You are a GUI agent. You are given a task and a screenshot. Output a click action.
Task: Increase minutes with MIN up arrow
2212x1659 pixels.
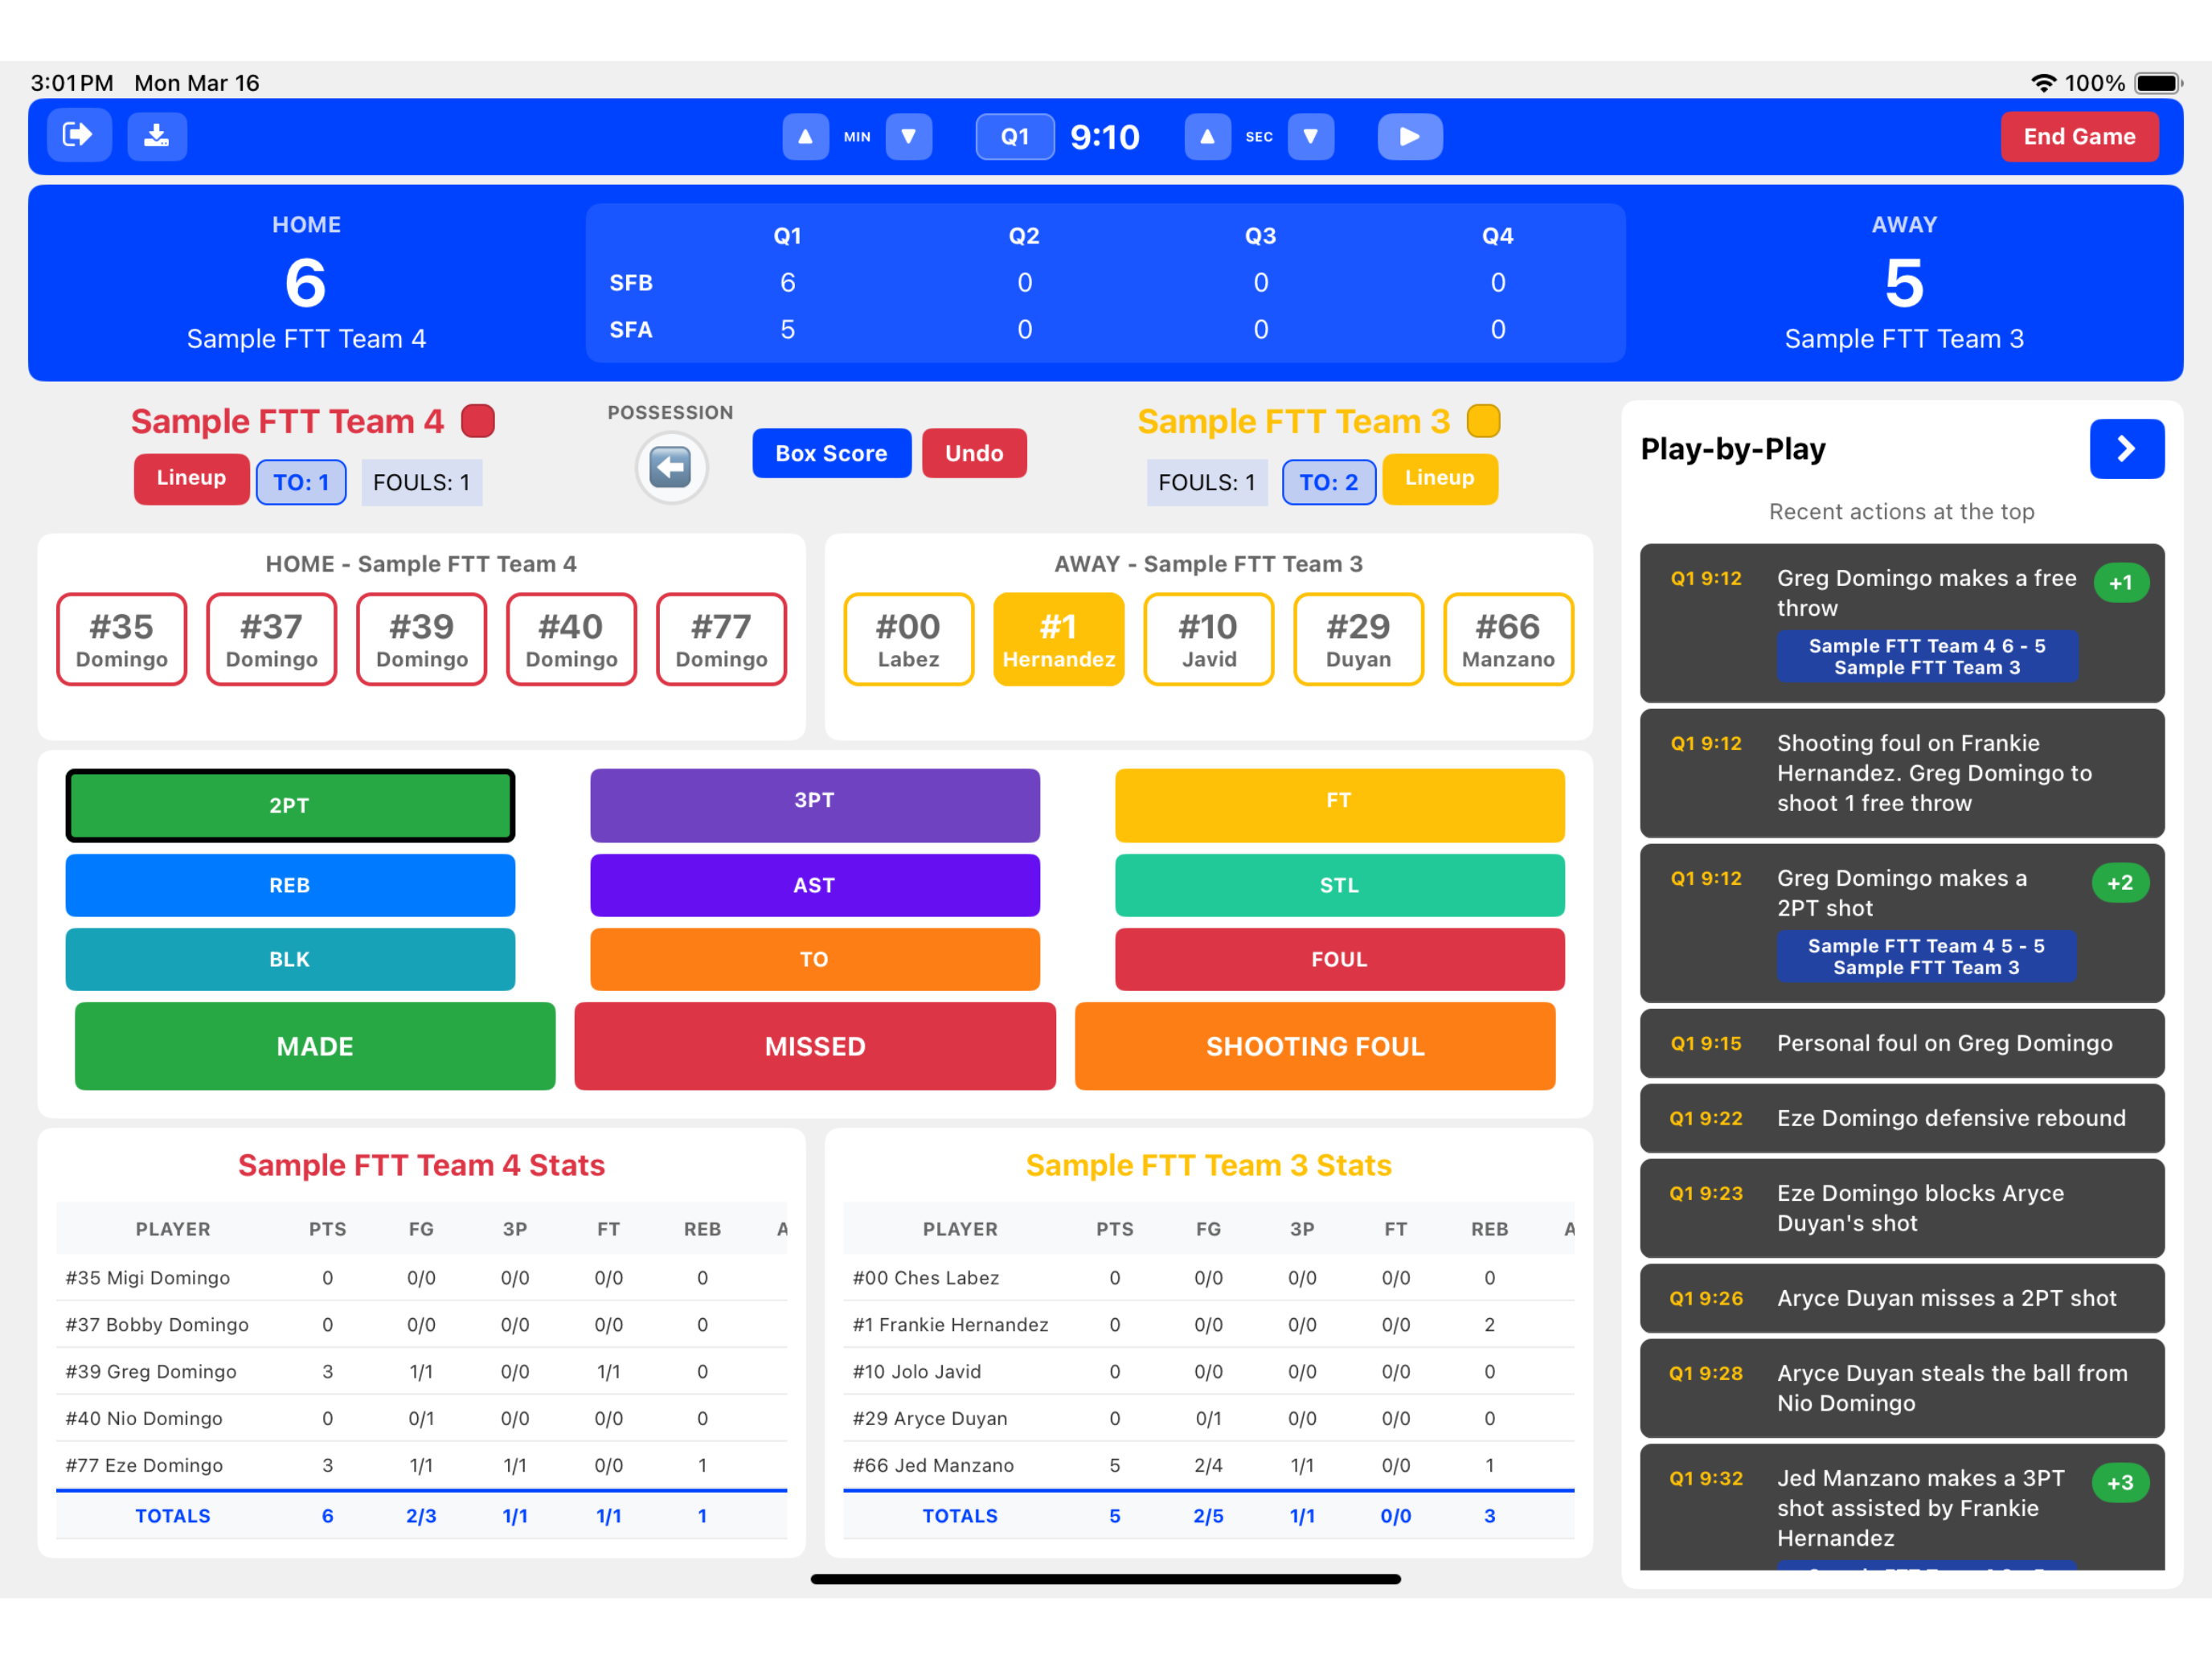805,137
